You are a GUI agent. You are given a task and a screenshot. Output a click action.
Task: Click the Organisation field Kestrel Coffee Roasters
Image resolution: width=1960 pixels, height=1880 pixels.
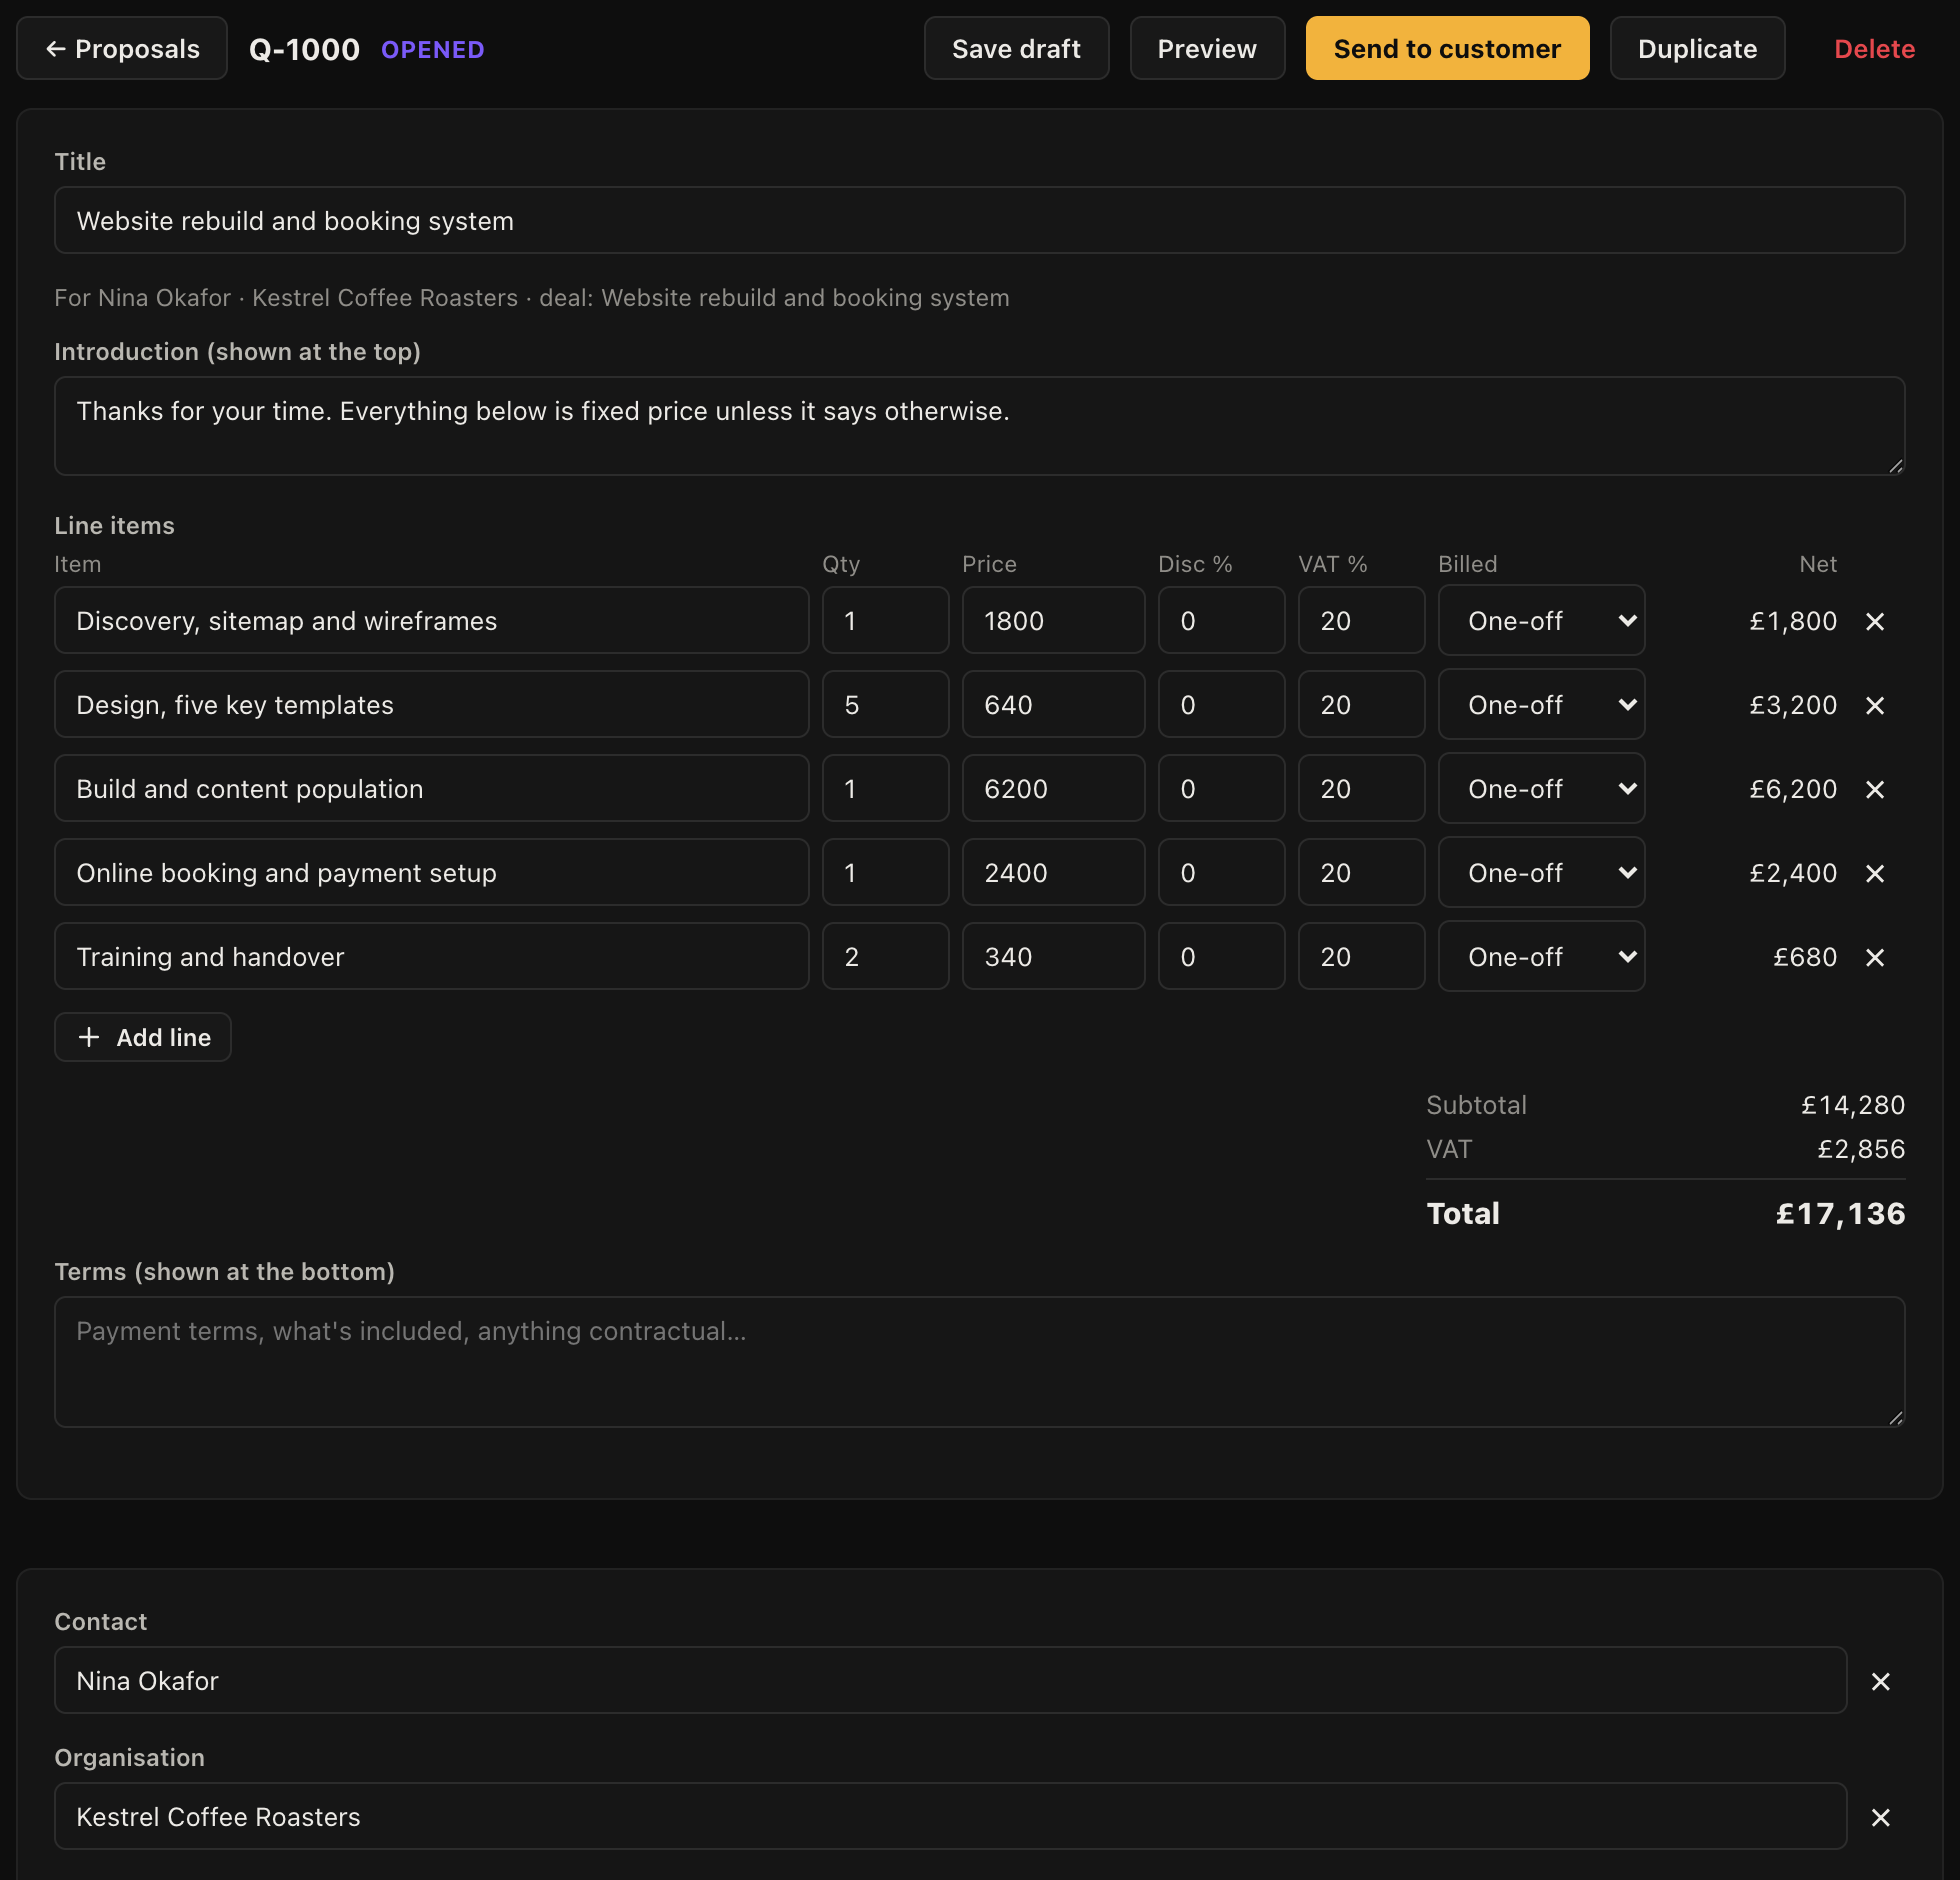coord(950,1816)
